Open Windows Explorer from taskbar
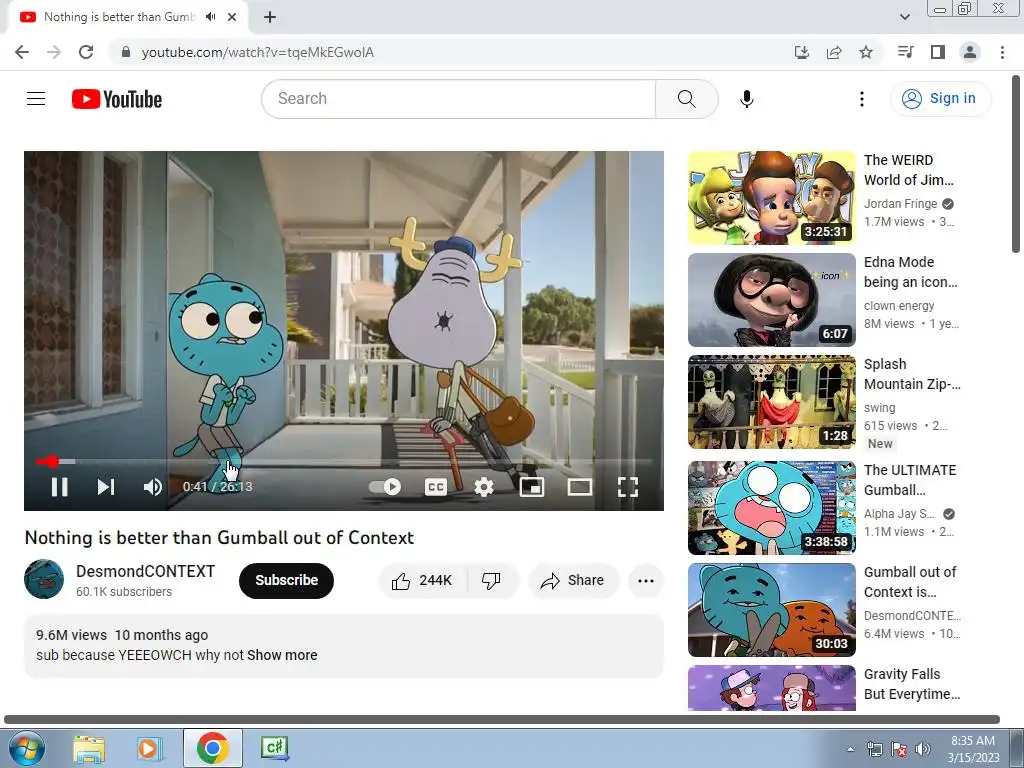The image size is (1024, 768). [89, 748]
